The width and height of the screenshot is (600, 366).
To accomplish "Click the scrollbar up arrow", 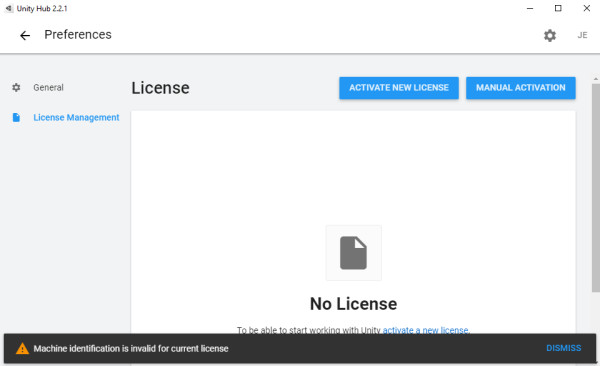I will pos(596,79).
